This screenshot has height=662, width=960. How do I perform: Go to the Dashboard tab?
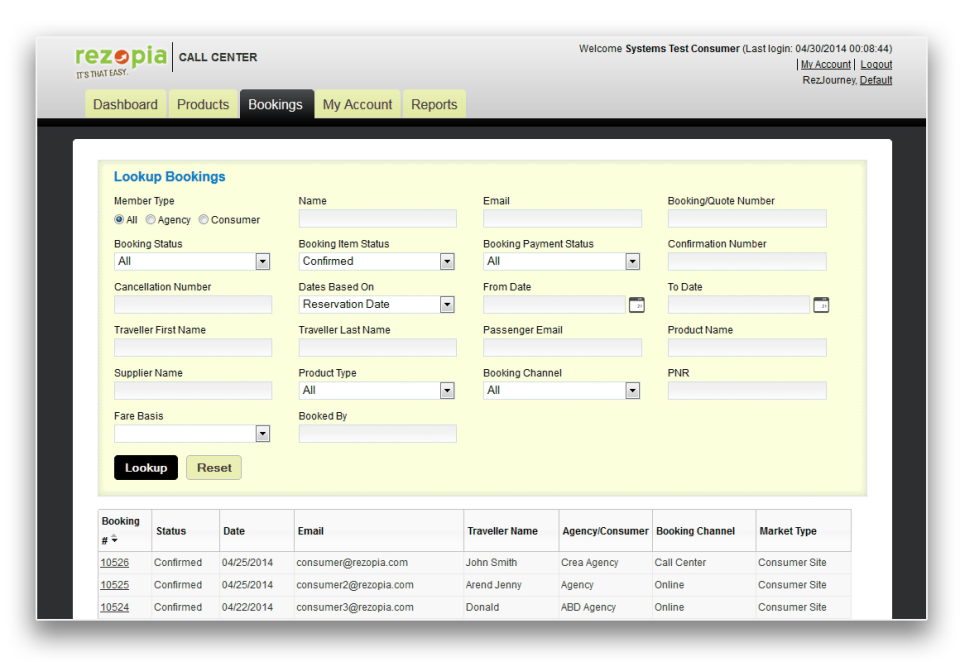pos(126,104)
